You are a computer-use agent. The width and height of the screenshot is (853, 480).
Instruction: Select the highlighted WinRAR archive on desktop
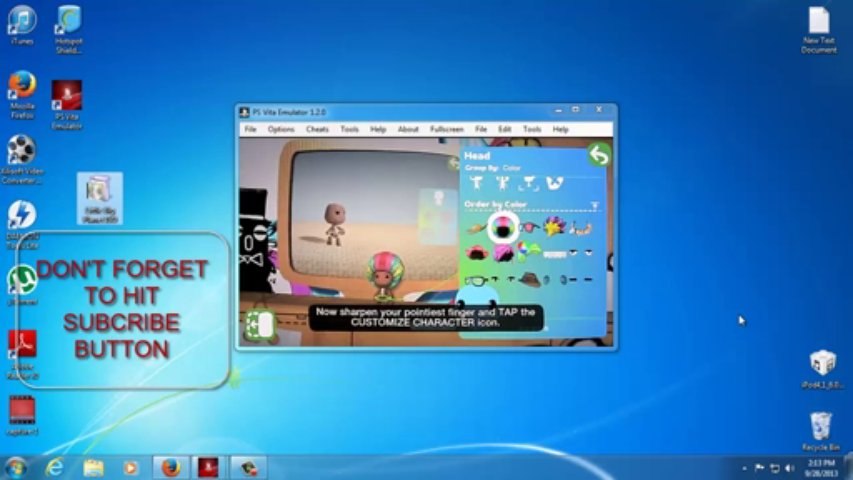(100, 199)
